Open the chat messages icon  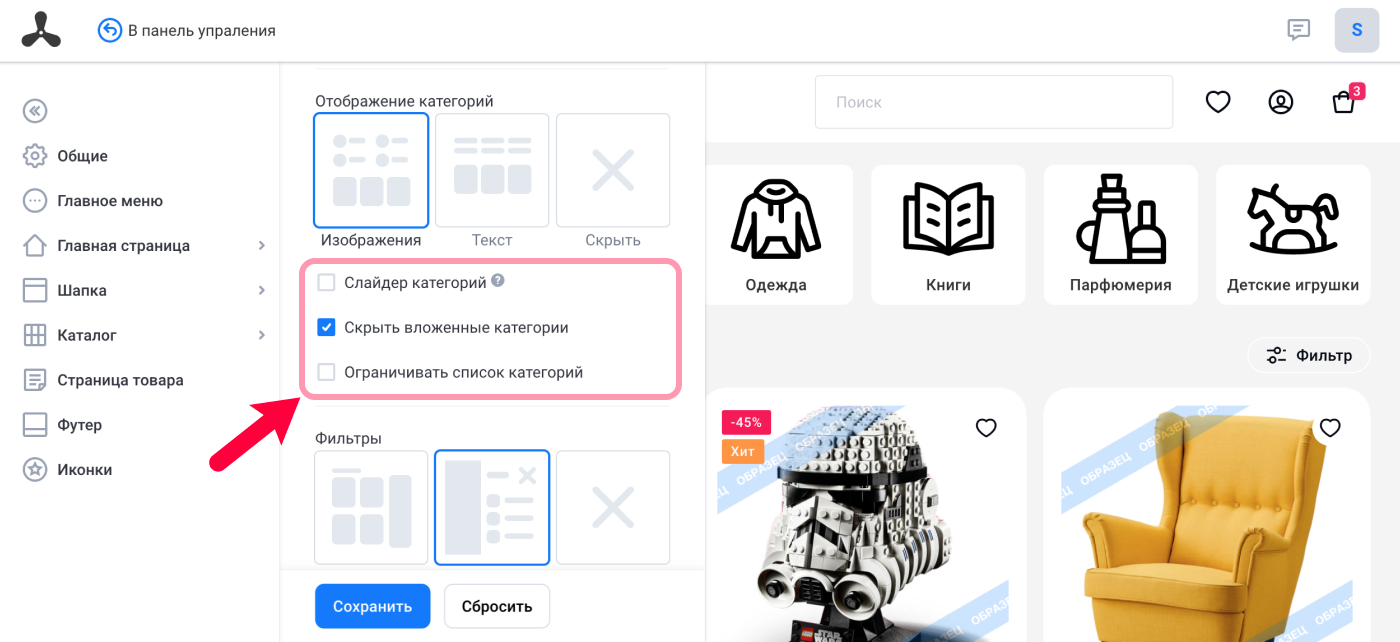[x=1298, y=30]
